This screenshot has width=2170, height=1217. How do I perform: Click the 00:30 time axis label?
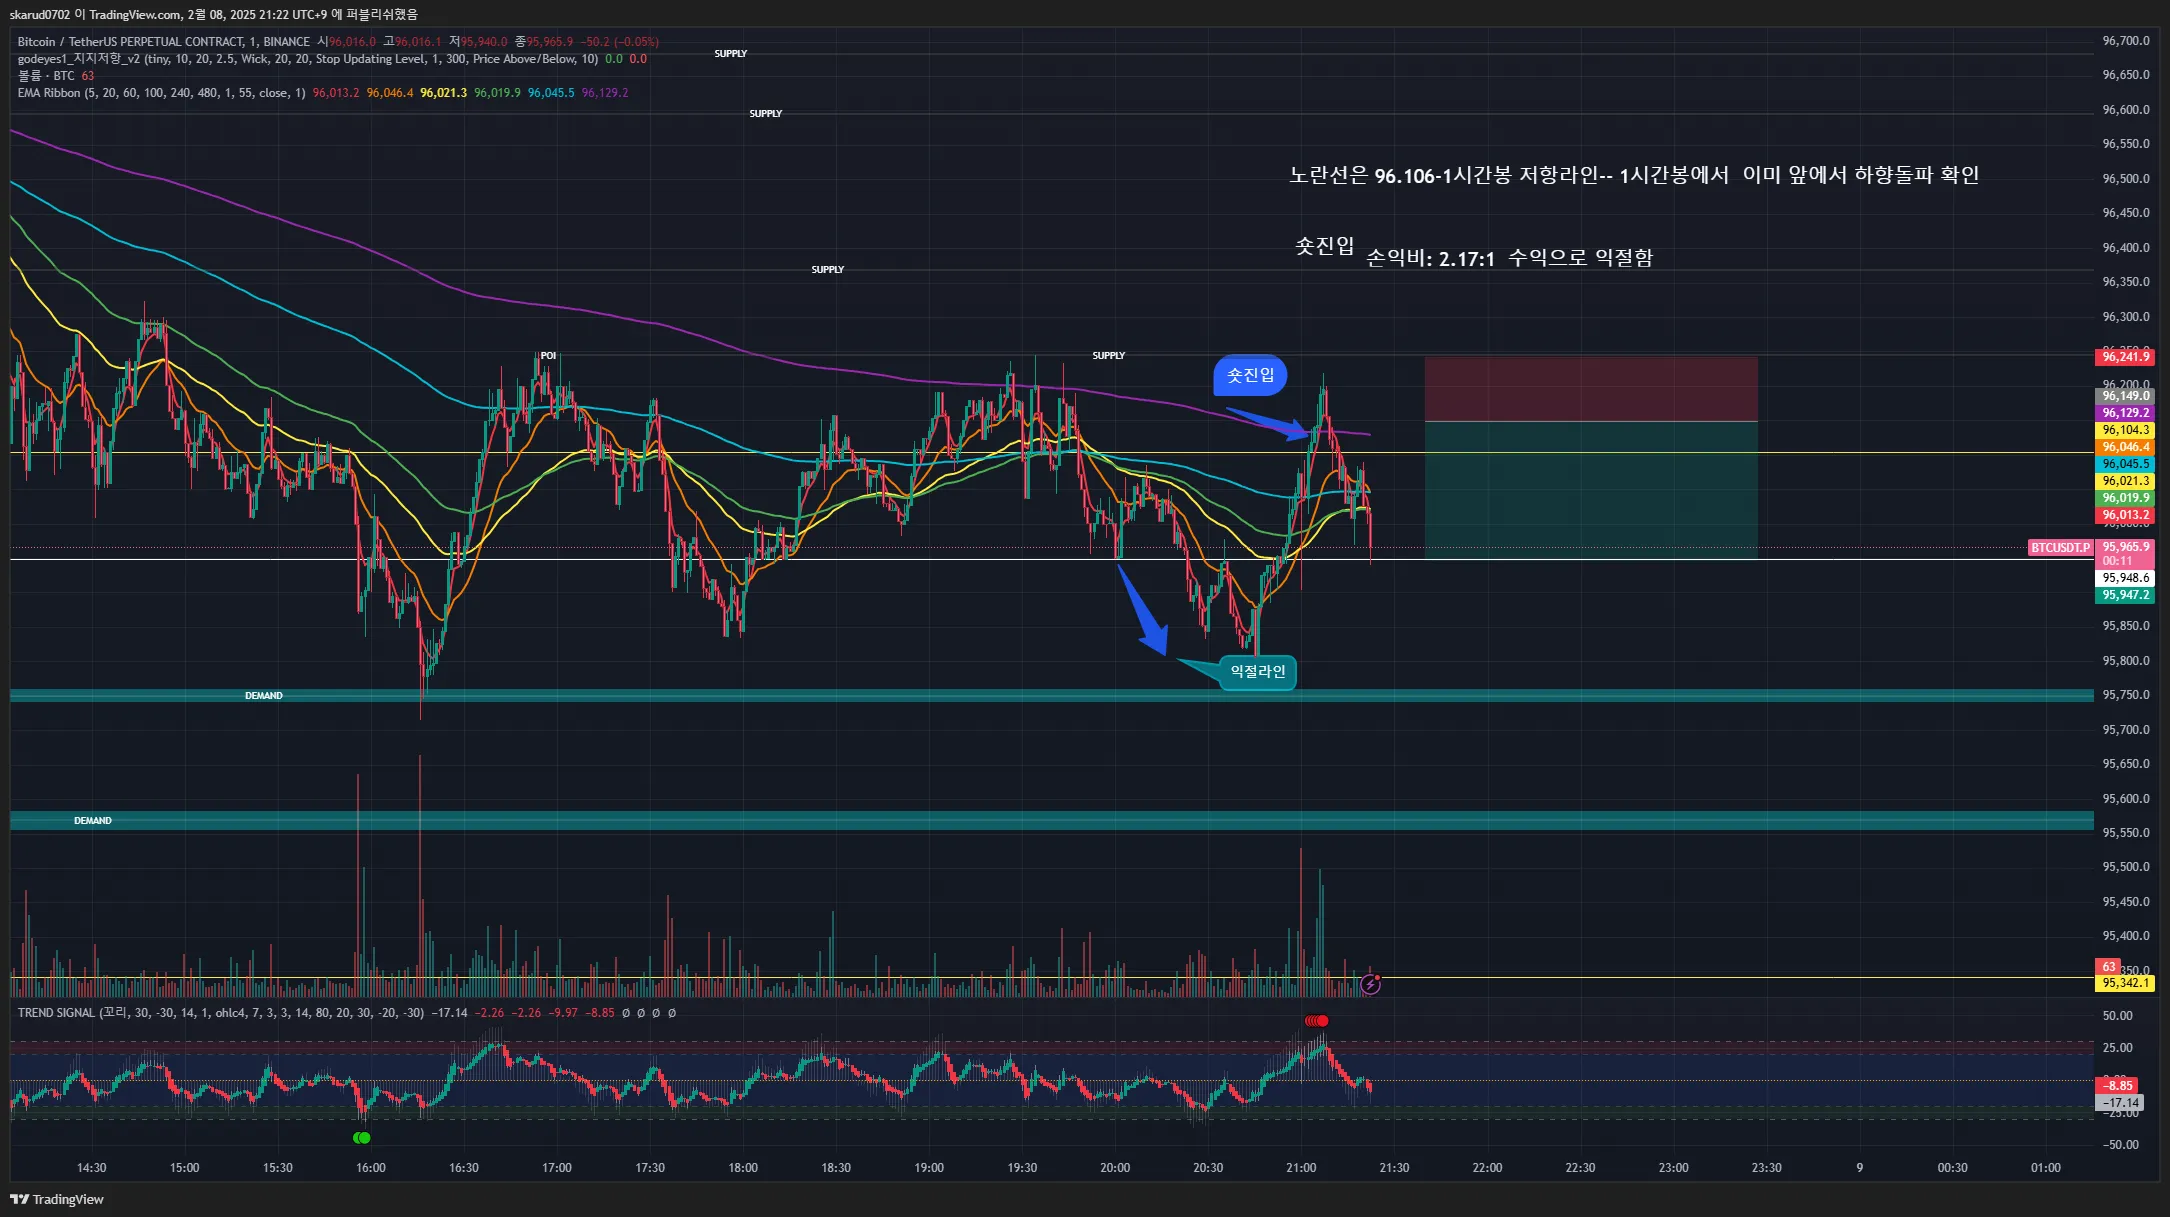pyautogui.click(x=1952, y=1168)
